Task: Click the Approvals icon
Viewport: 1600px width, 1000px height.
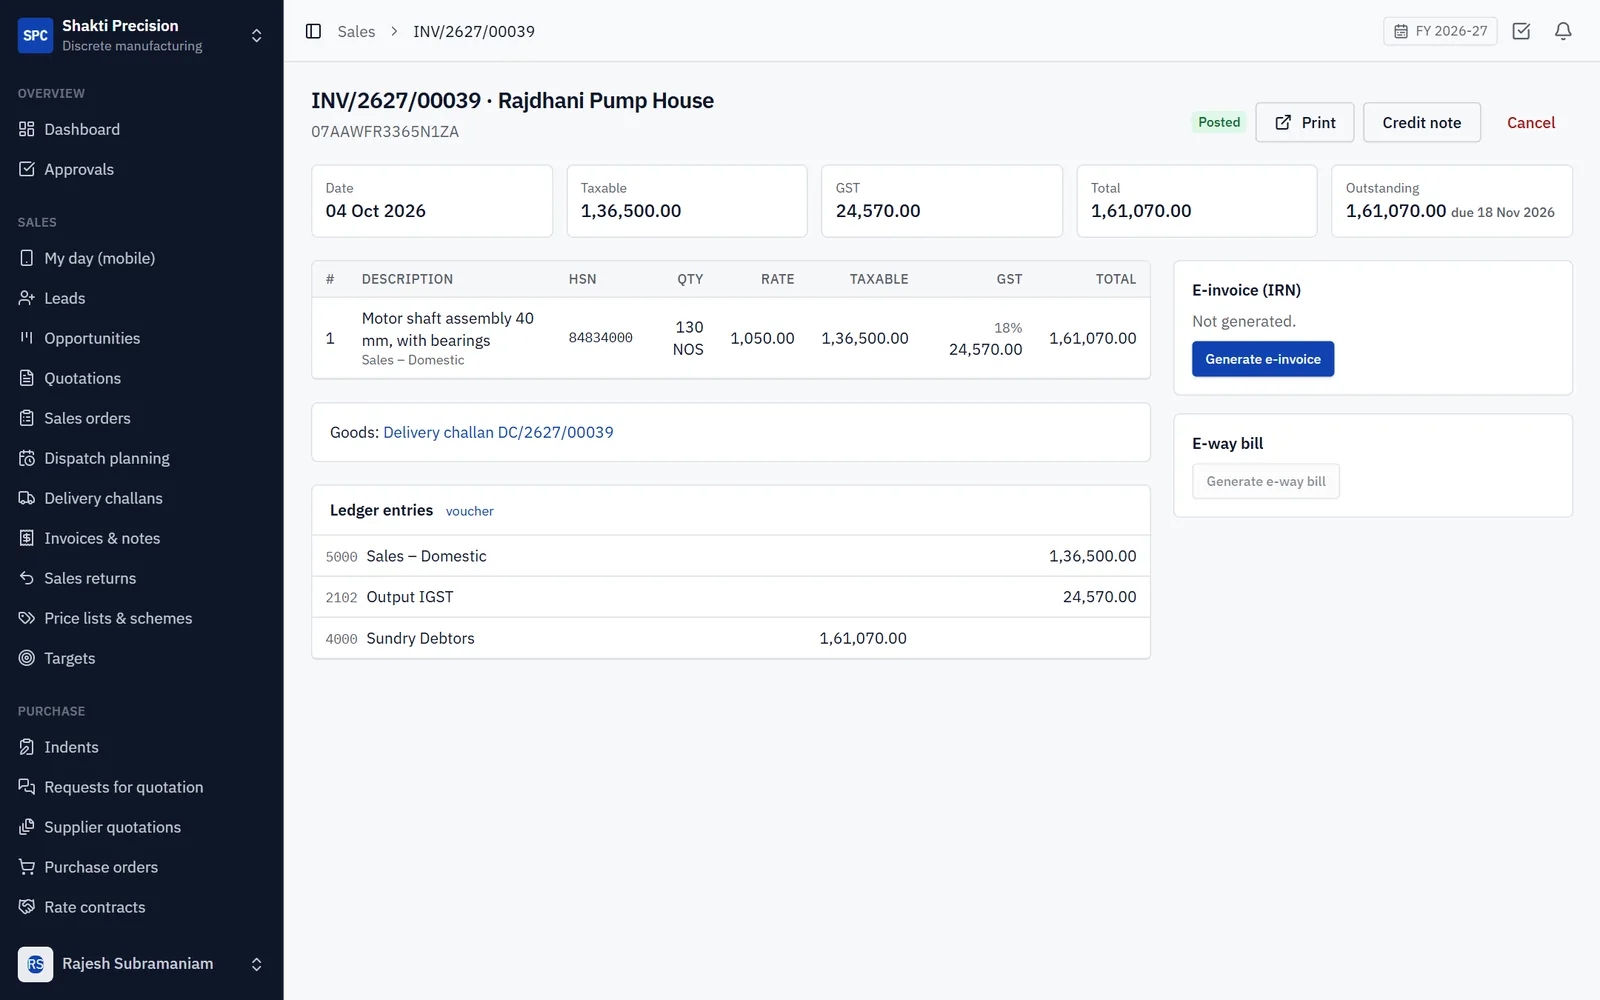Action: click(27, 169)
